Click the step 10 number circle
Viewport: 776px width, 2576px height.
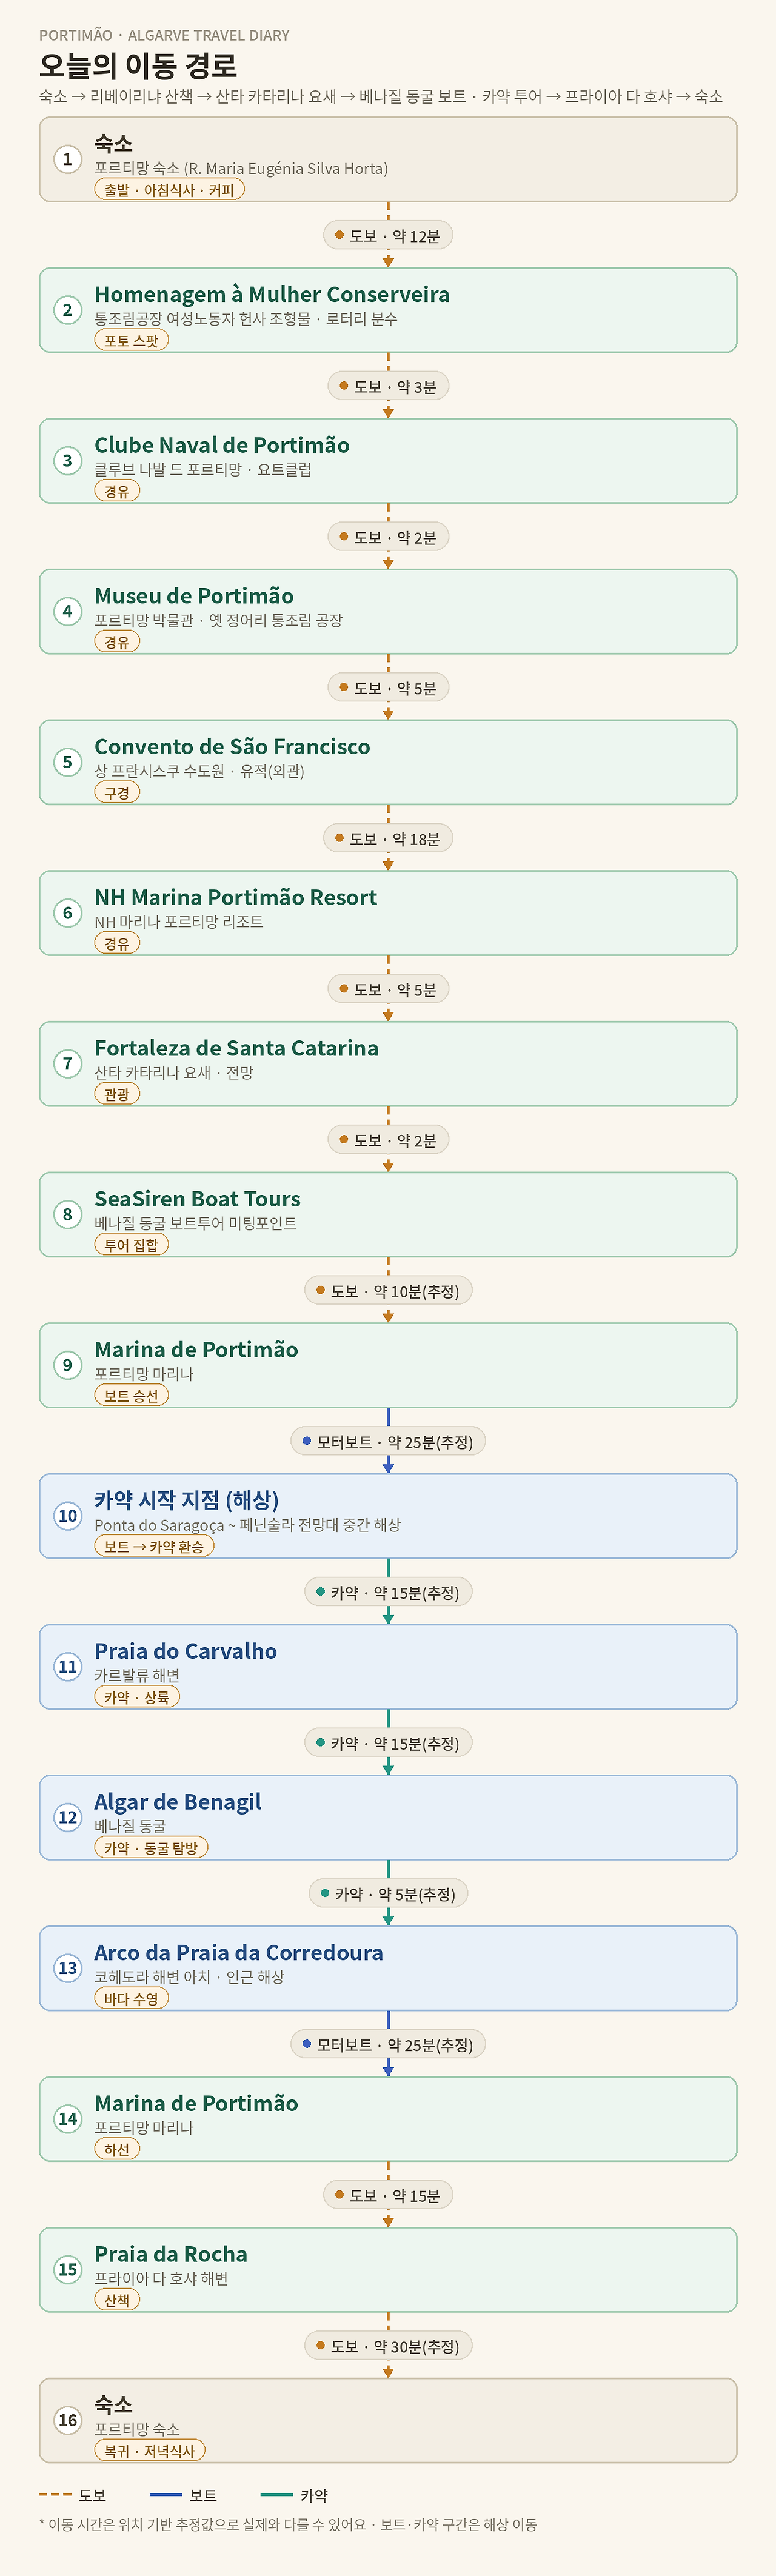(68, 1515)
